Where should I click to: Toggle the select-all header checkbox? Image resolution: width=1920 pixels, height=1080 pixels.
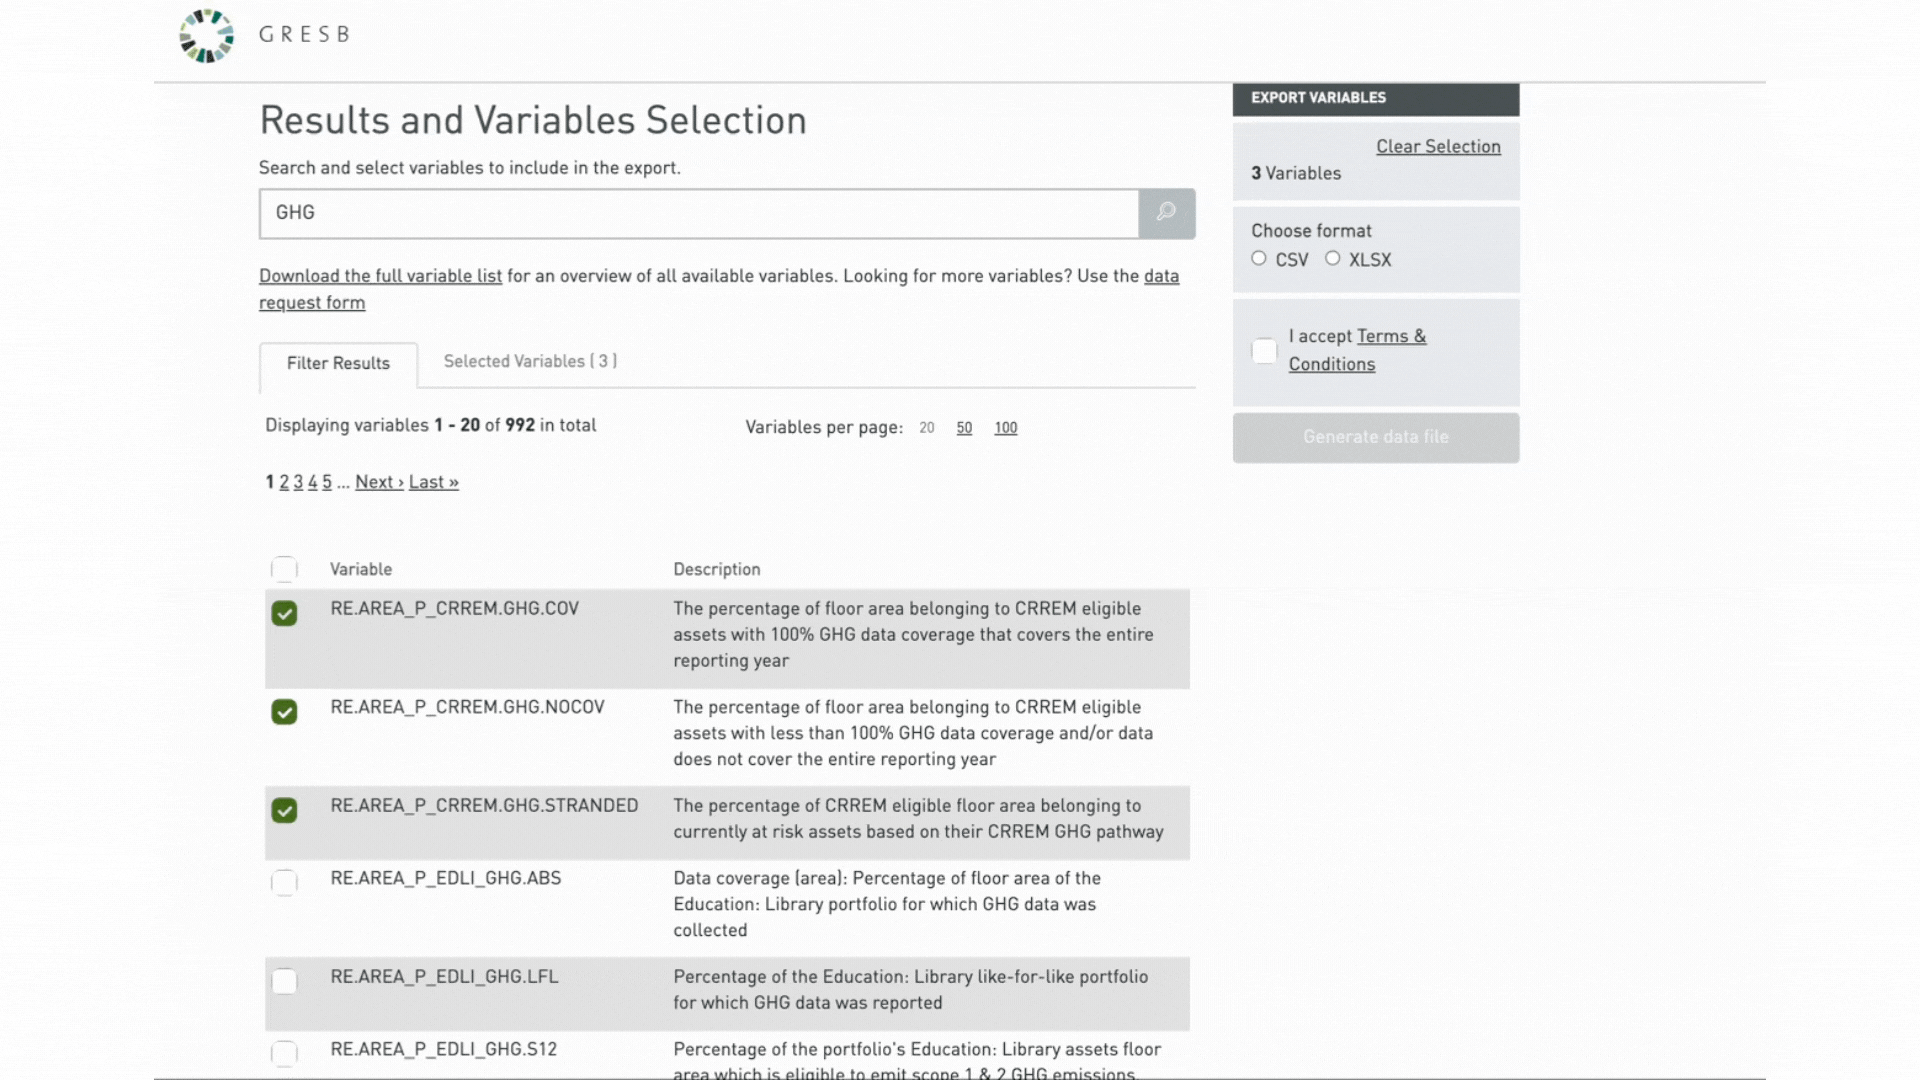(x=284, y=569)
